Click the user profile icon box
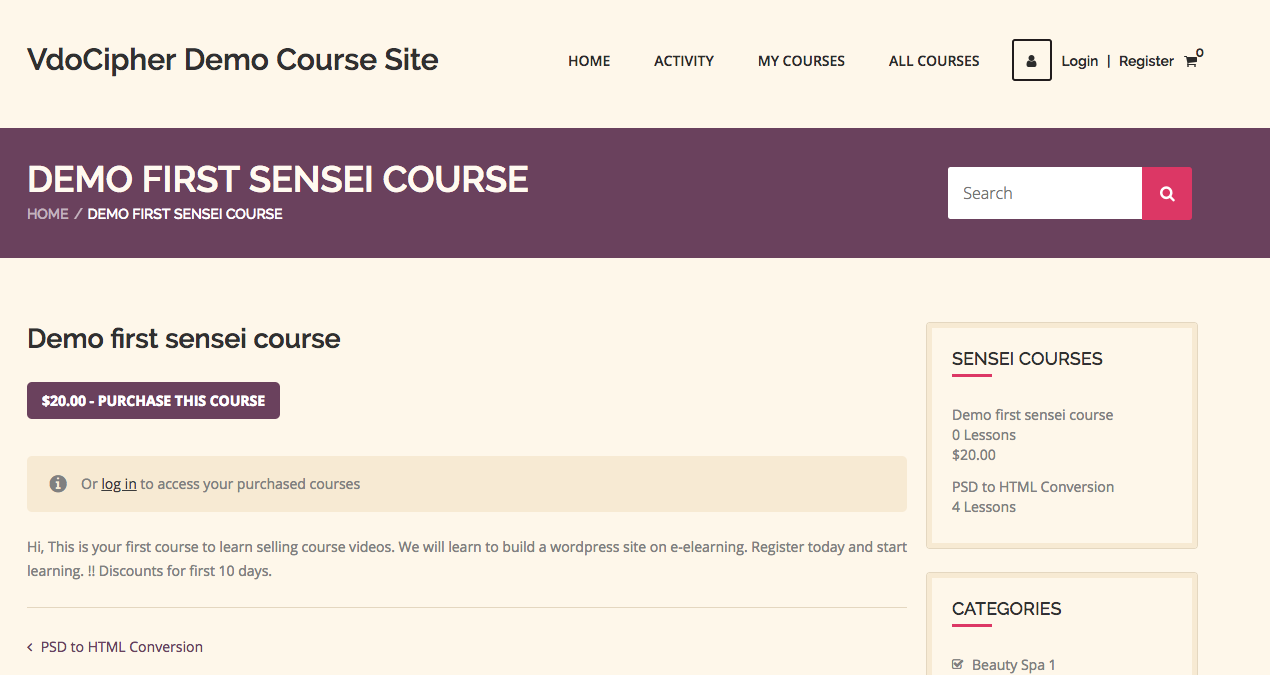The image size is (1270, 675). coord(1031,60)
